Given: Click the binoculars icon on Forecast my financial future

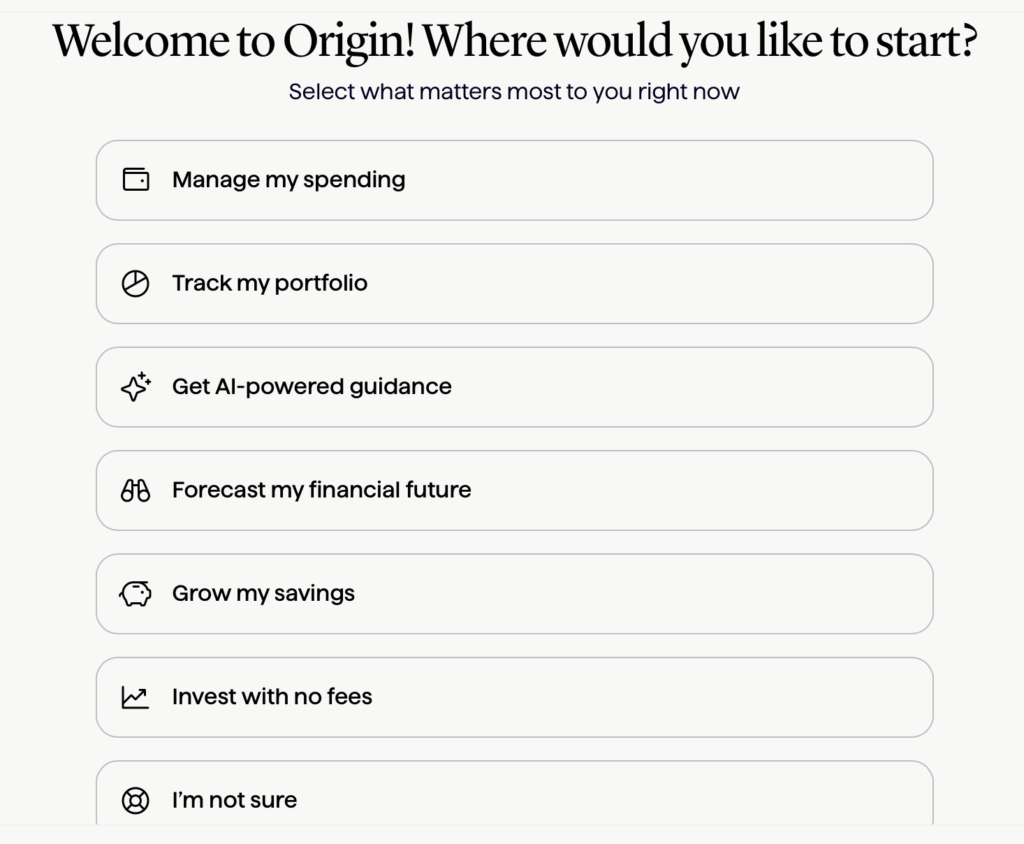Looking at the screenshot, I should (135, 490).
